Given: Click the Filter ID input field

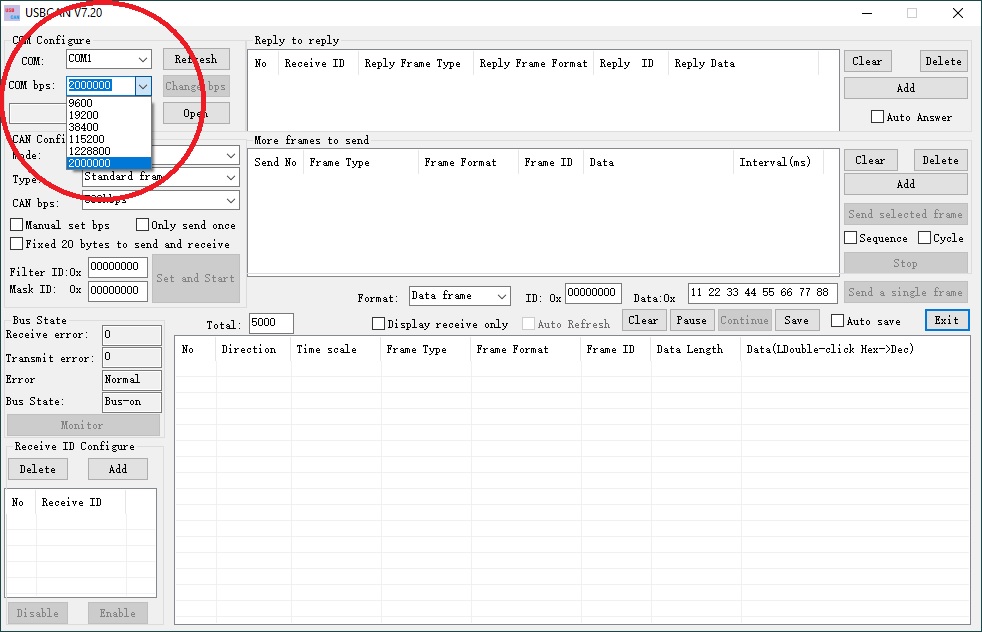Looking at the screenshot, I should [118, 267].
